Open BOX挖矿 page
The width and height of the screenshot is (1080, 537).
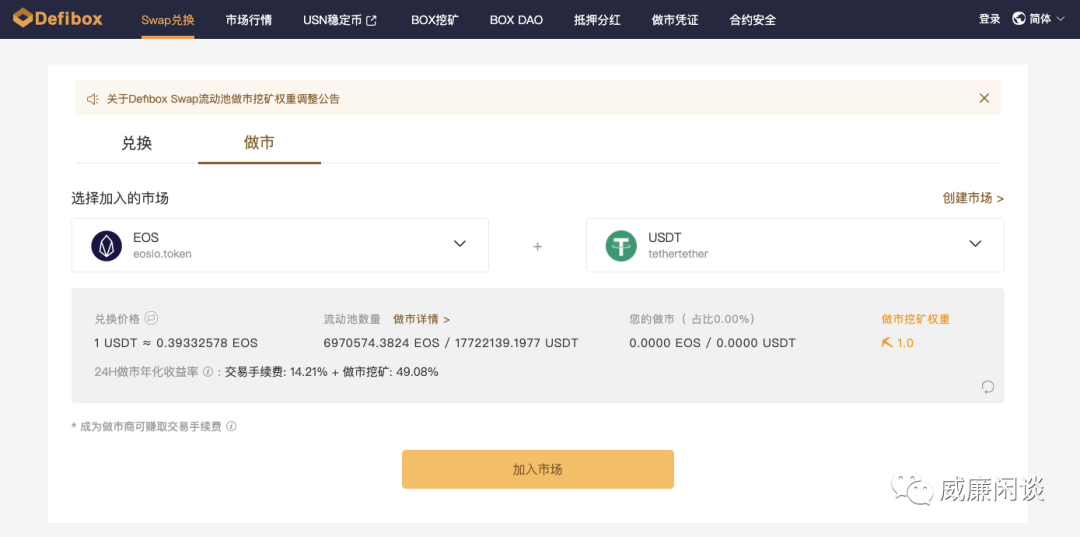point(435,20)
